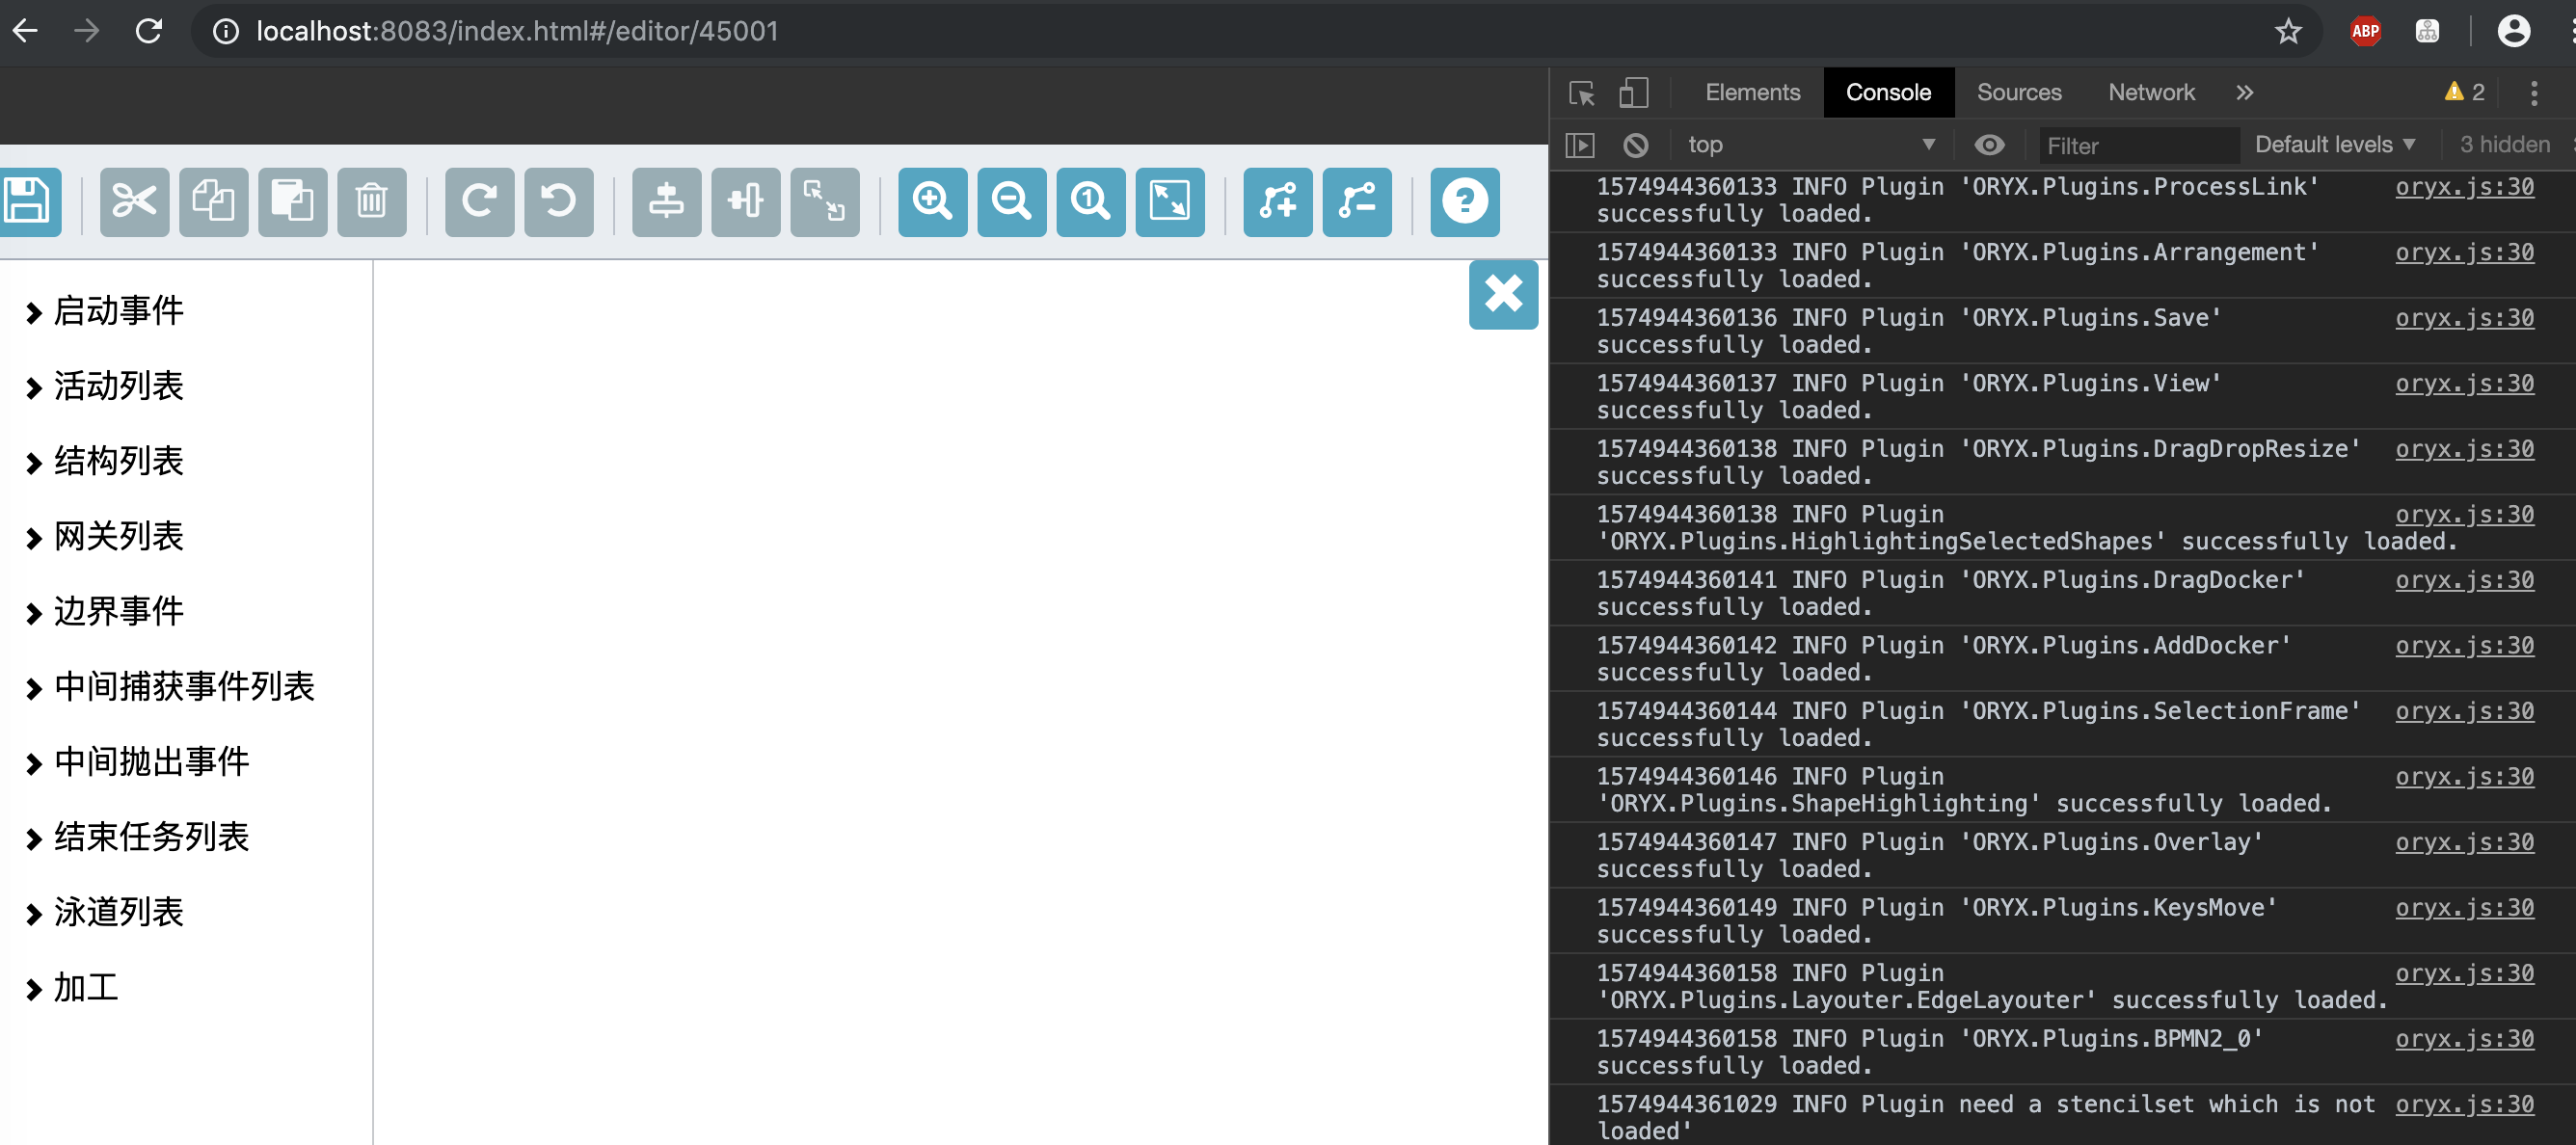
Task: Open the help question mark icon
Action: pos(1464,202)
